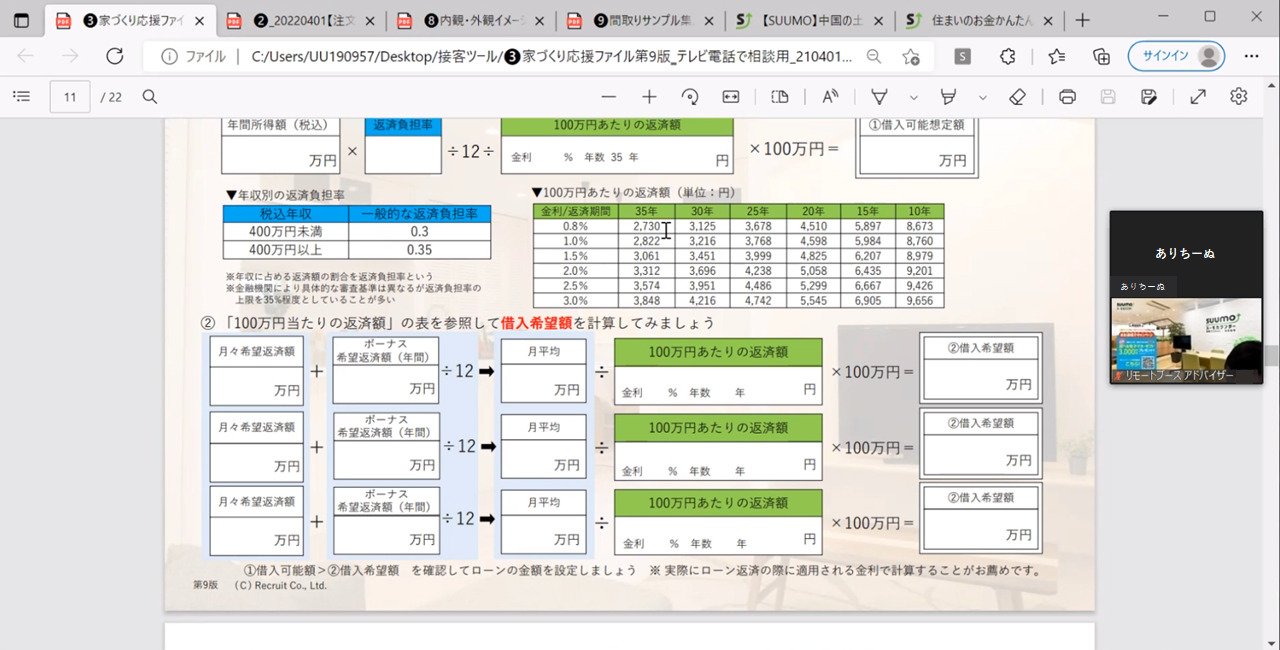Click the 0.35 repayment ratio cell
Viewport: 1280px width, 650px height.
coord(420,250)
